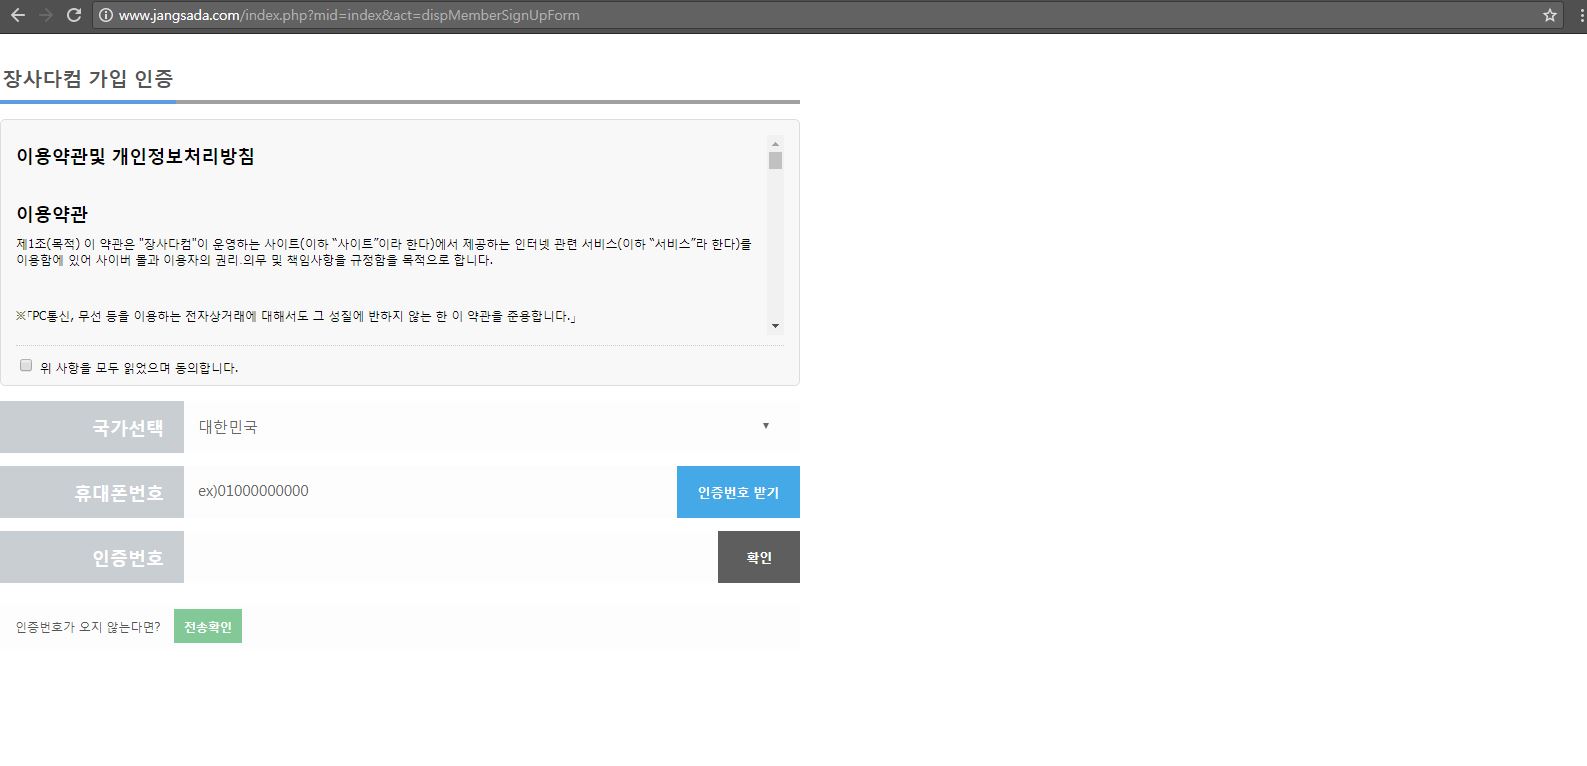Click the gray 인증번호 label
This screenshot has width=1587, height=766.
click(x=128, y=558)
